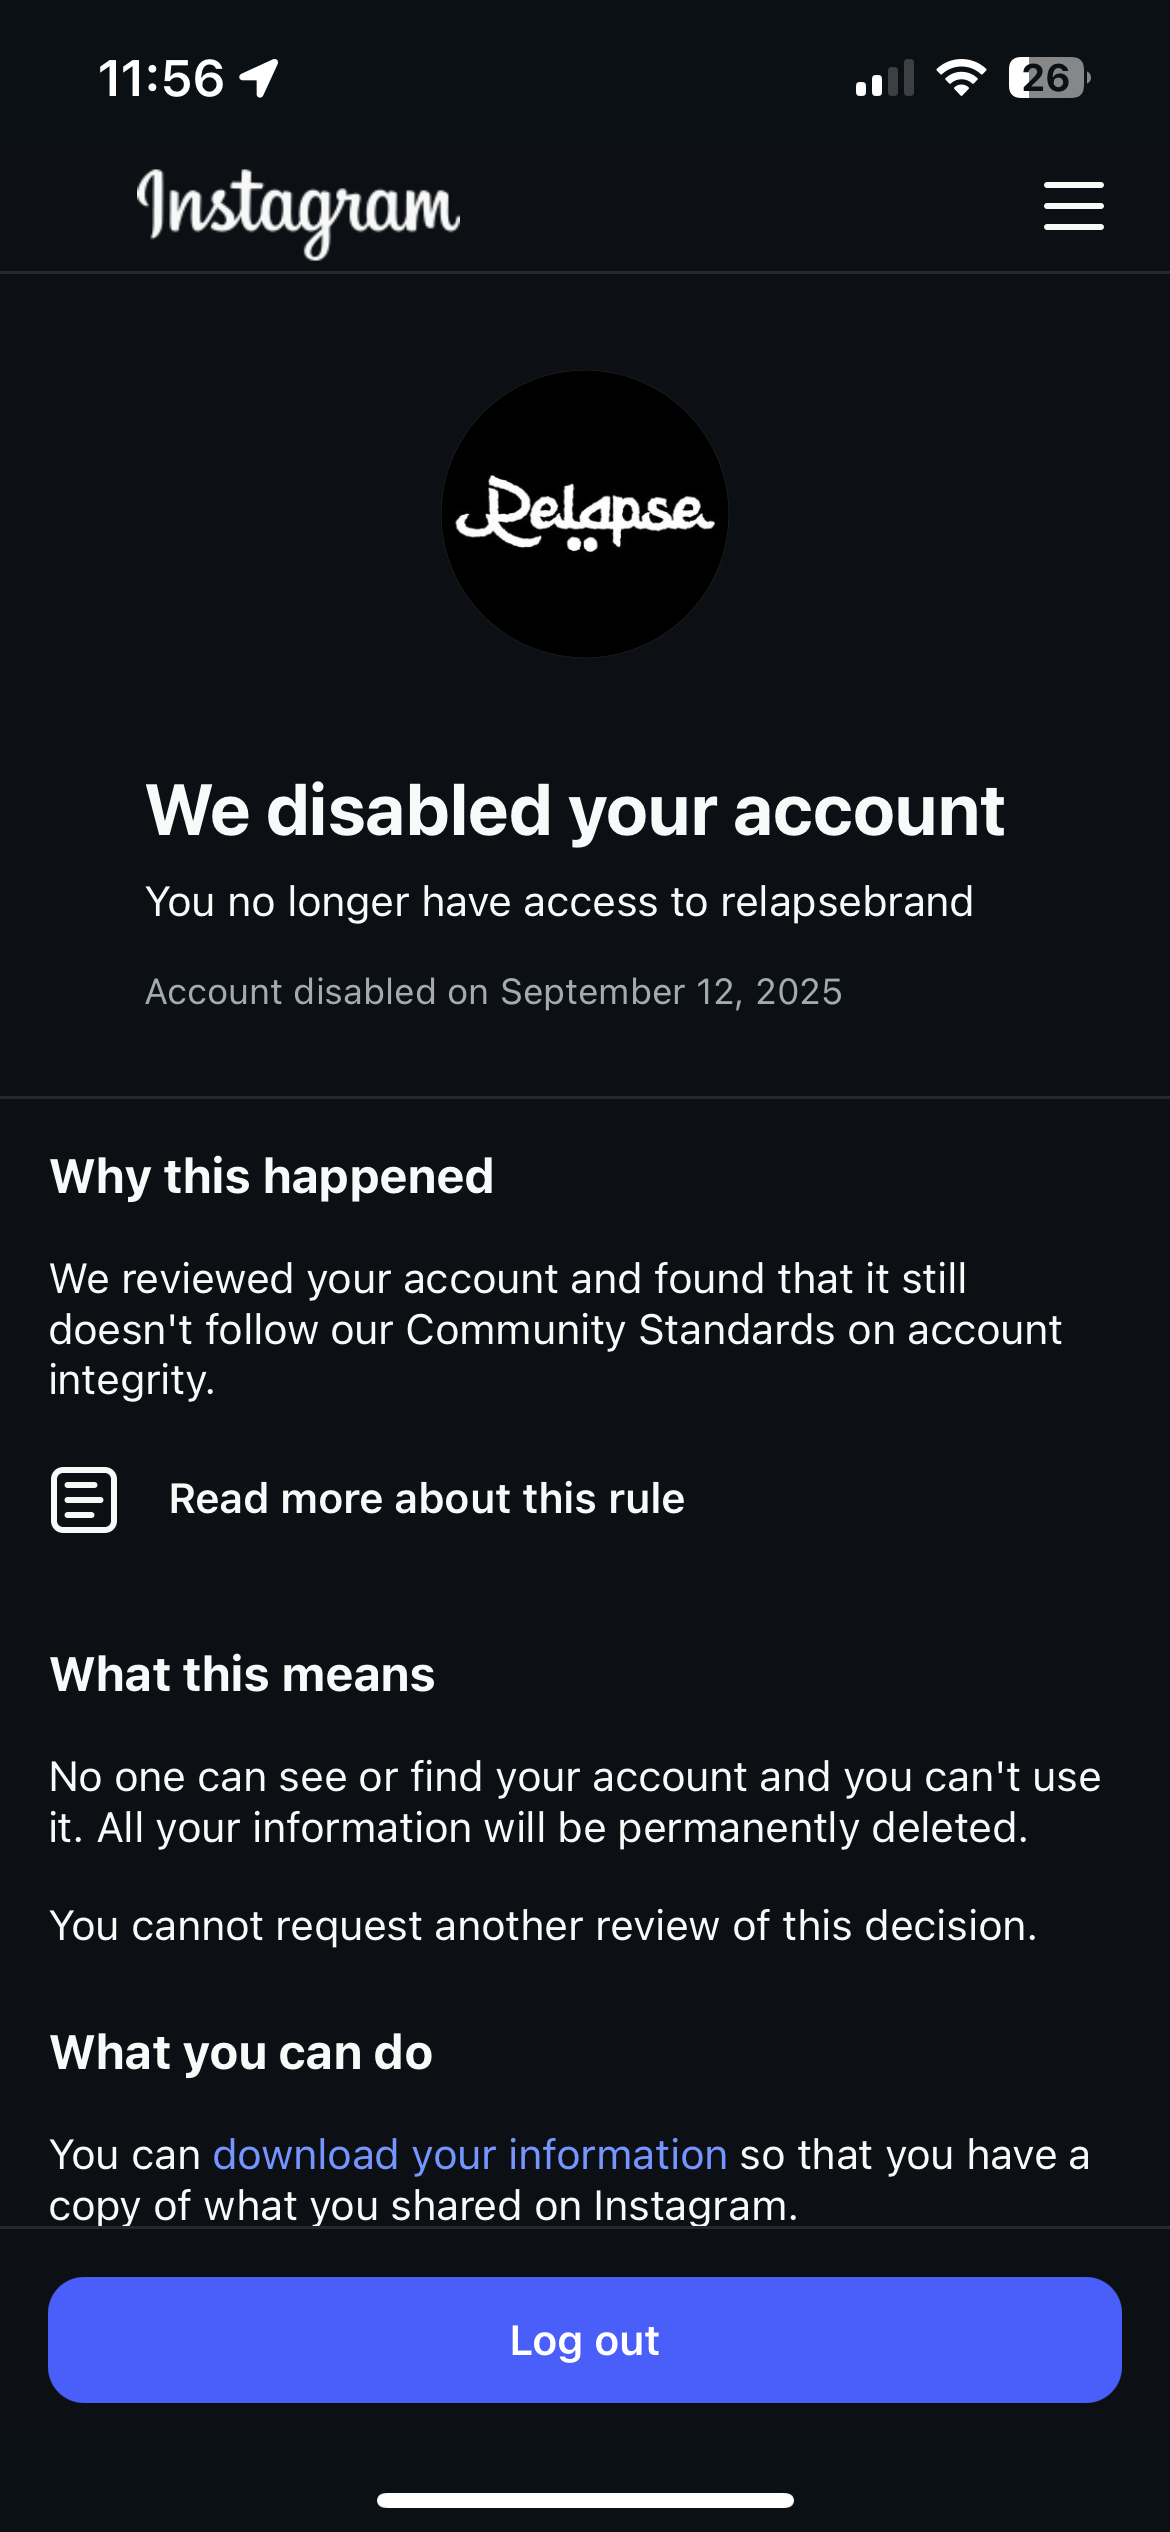The height and width of the screenshot is (2532, 1170).
Task: Tap the document icon beside Read more
Action: pos(84,1499)
